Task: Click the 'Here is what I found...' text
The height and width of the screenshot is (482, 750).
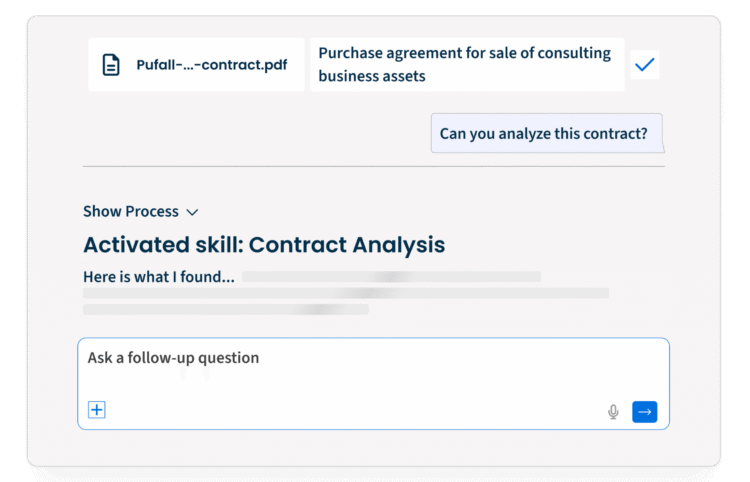Action: pyautogui.click(x=159, y=277)
